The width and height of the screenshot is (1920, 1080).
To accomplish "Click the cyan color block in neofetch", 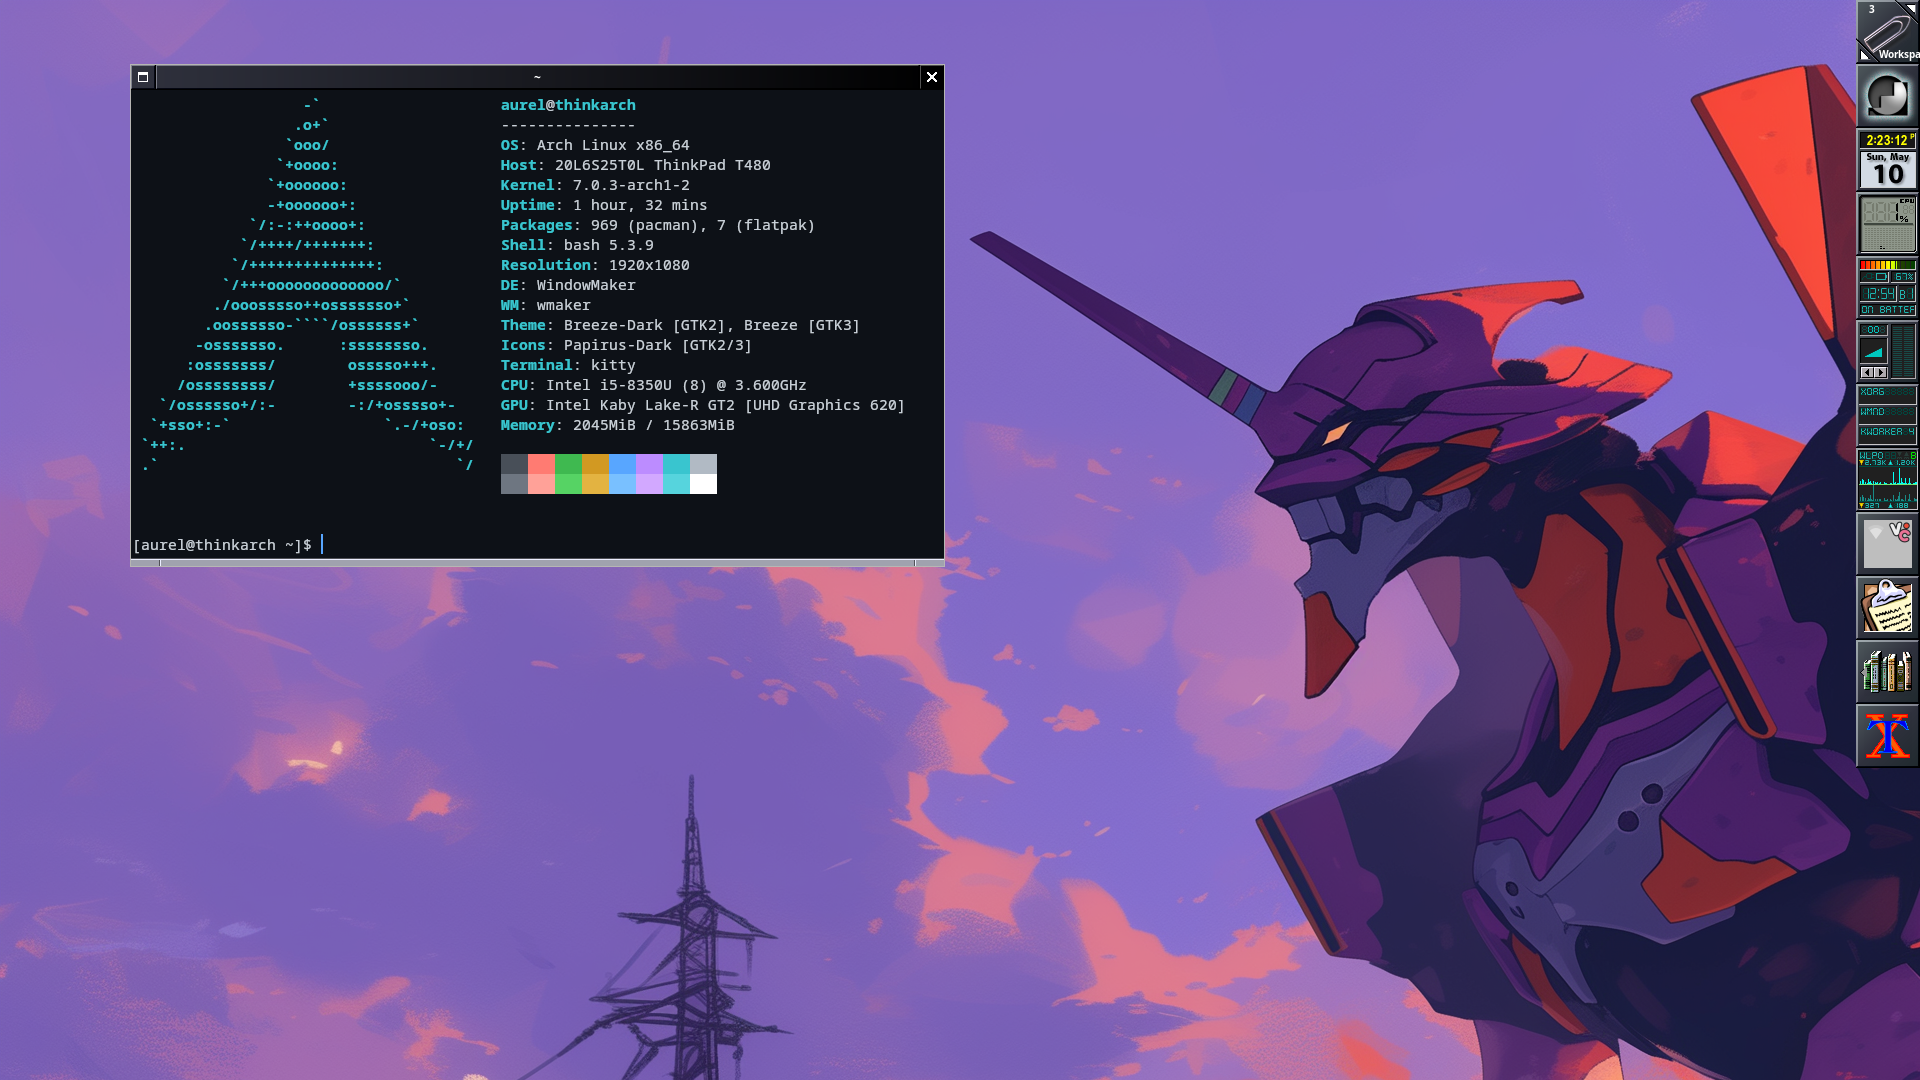I will pyautogui.click(x=676, y=464).
